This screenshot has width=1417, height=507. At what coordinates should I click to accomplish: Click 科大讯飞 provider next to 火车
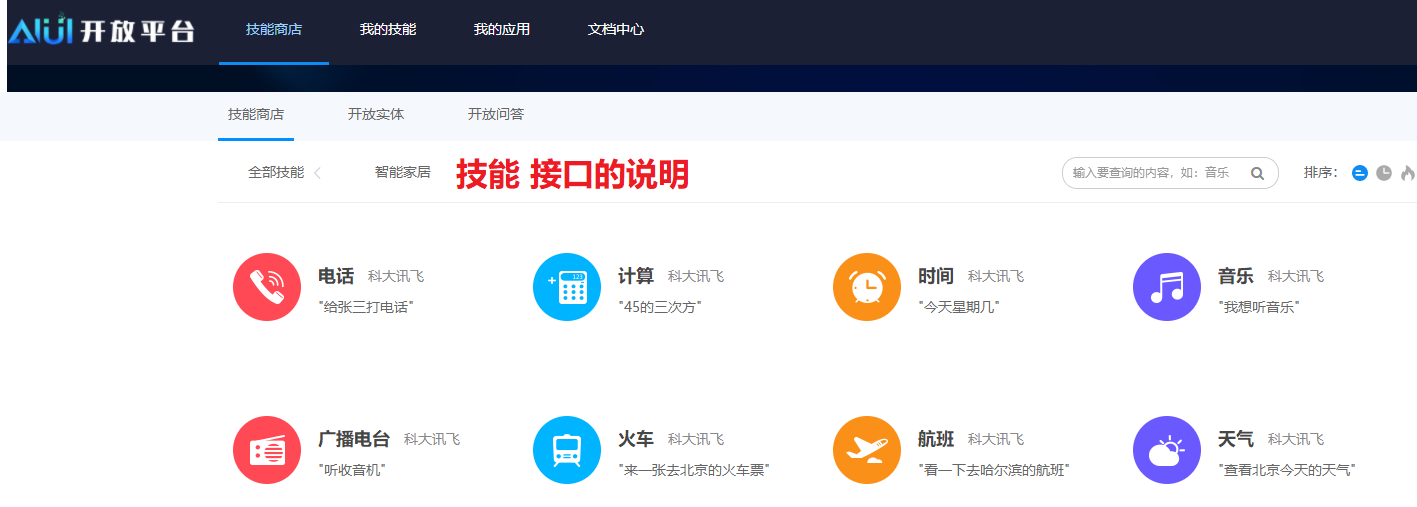tap(696, 440)
